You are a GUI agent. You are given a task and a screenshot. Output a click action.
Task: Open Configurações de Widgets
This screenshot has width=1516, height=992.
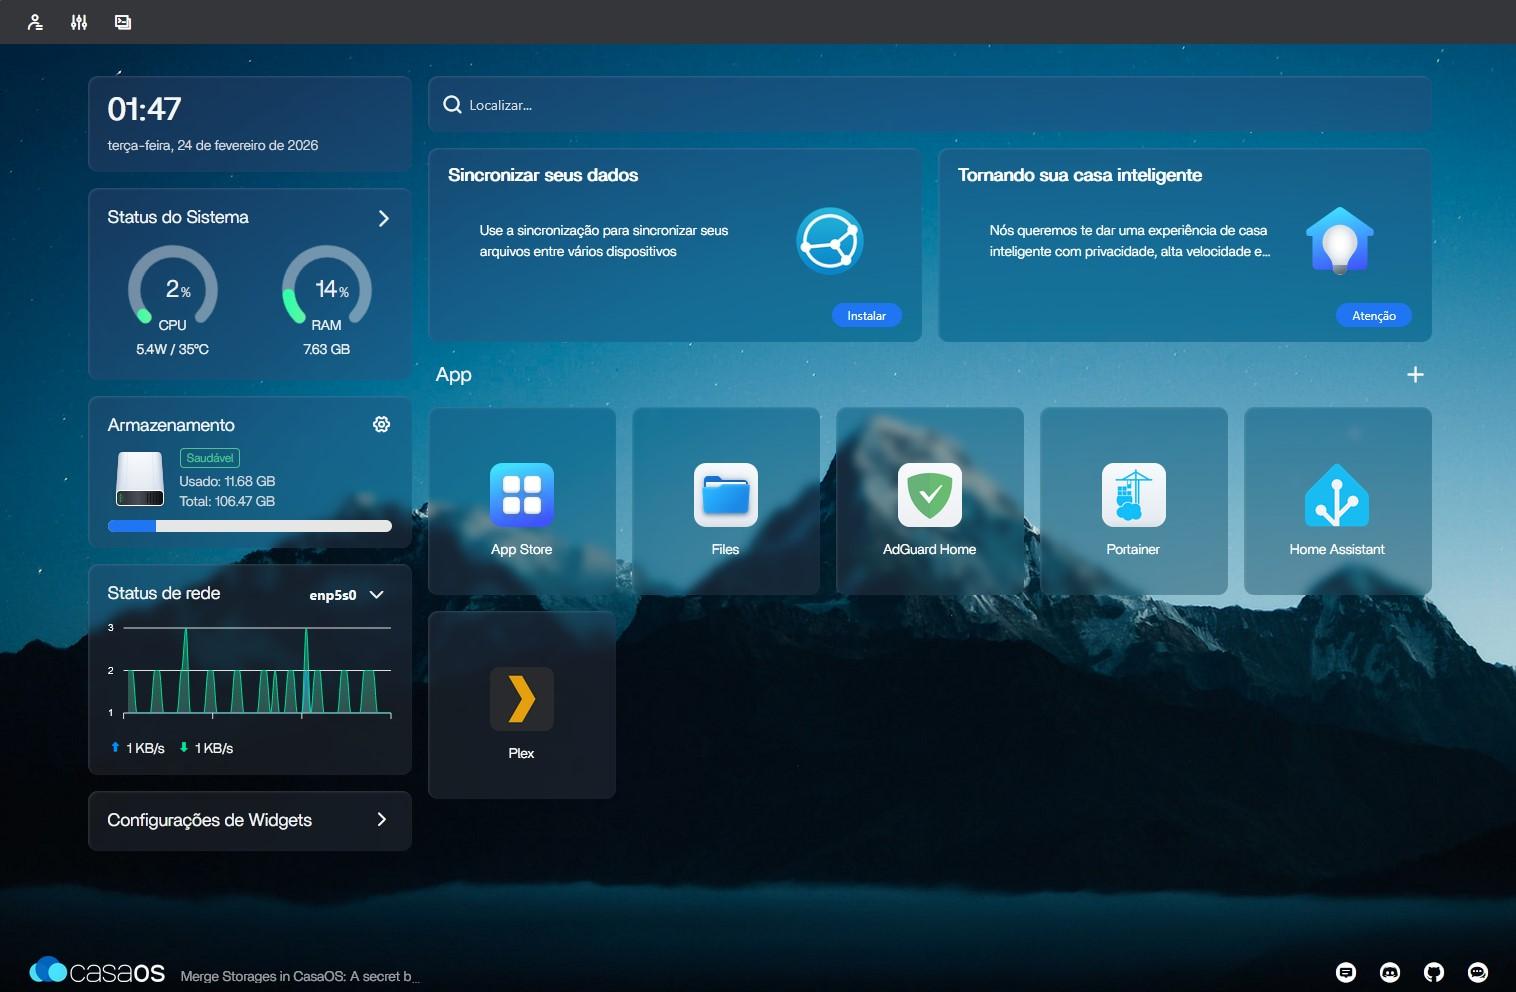249,820
